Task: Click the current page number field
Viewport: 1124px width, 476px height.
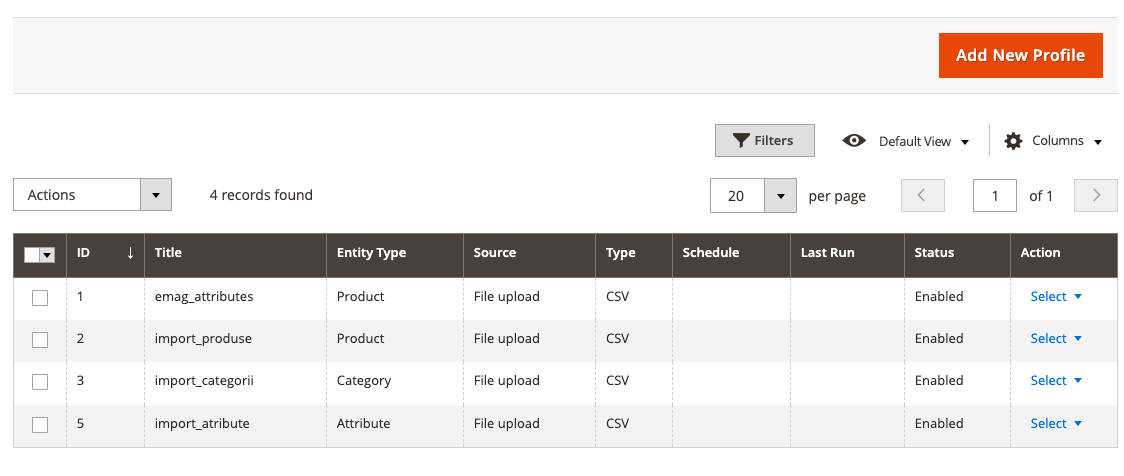Action: [994, 195]
